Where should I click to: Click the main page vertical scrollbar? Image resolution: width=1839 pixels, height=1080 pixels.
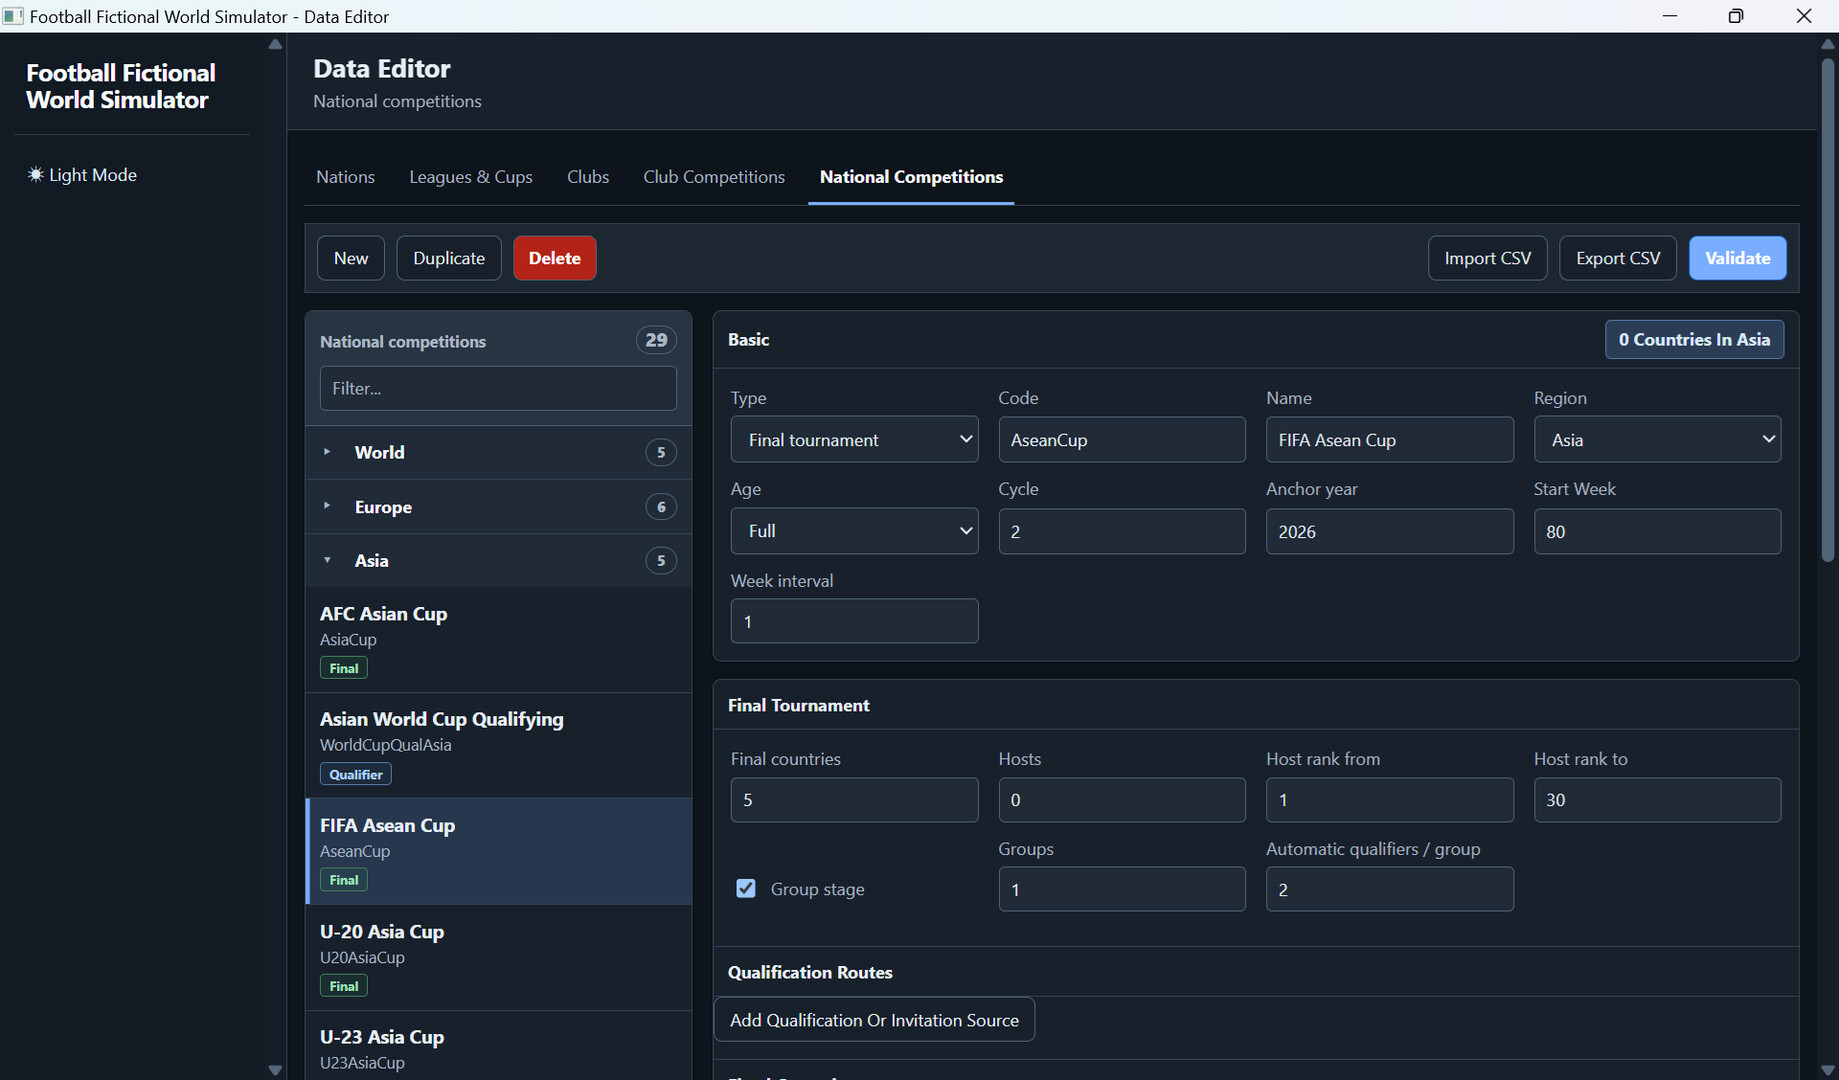[1828, 310]
